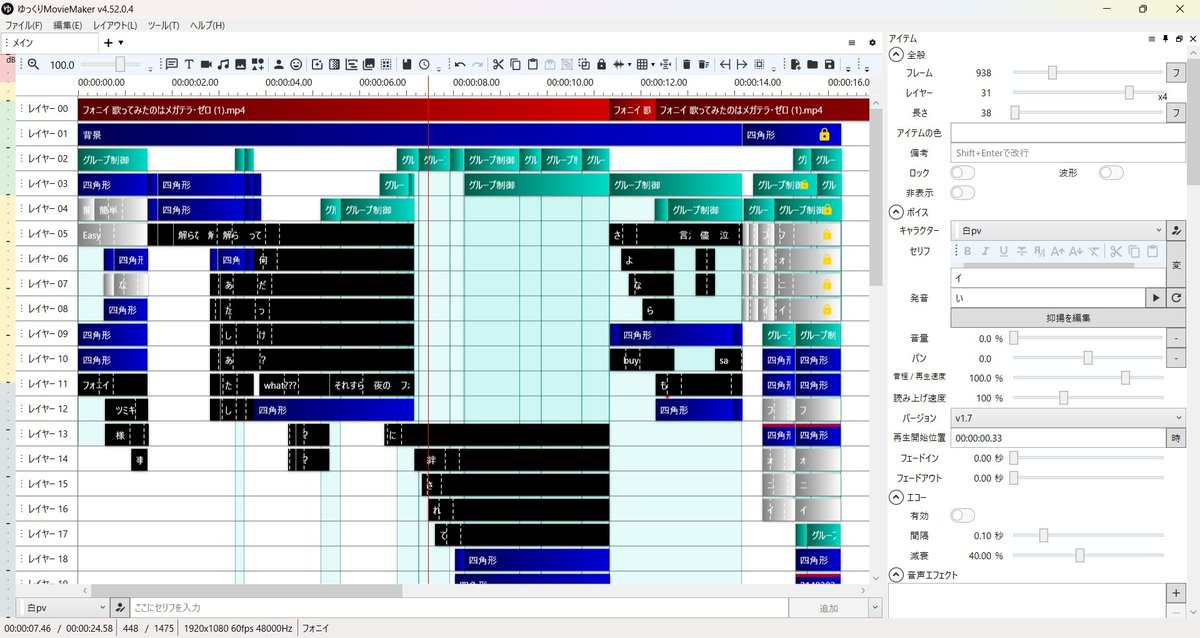Apply underline in セリフ formatting bar

[x=1003, y=251]
